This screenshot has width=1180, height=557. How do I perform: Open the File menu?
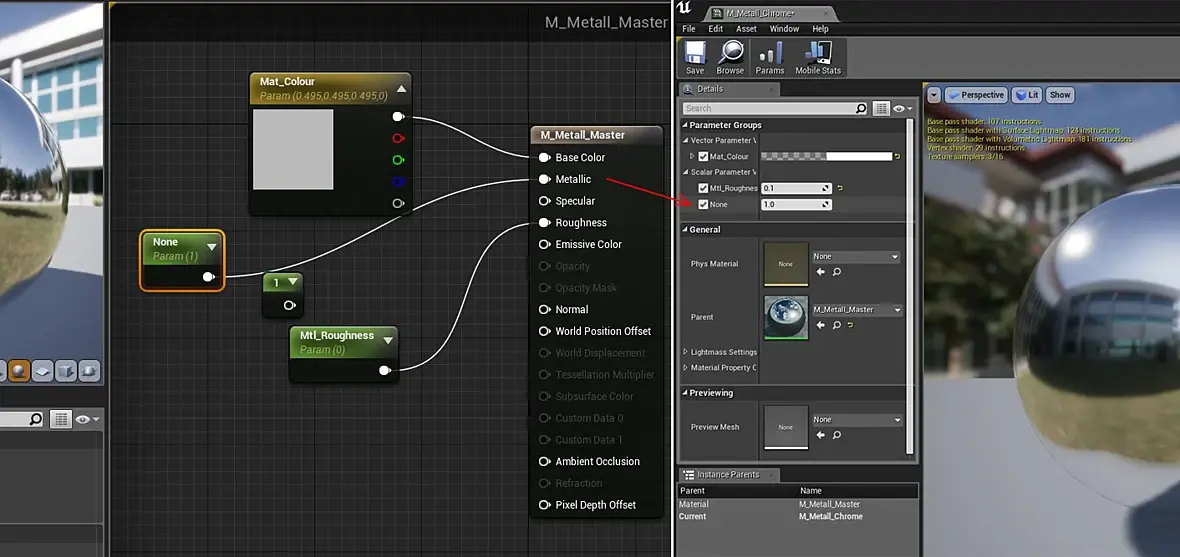689,29
